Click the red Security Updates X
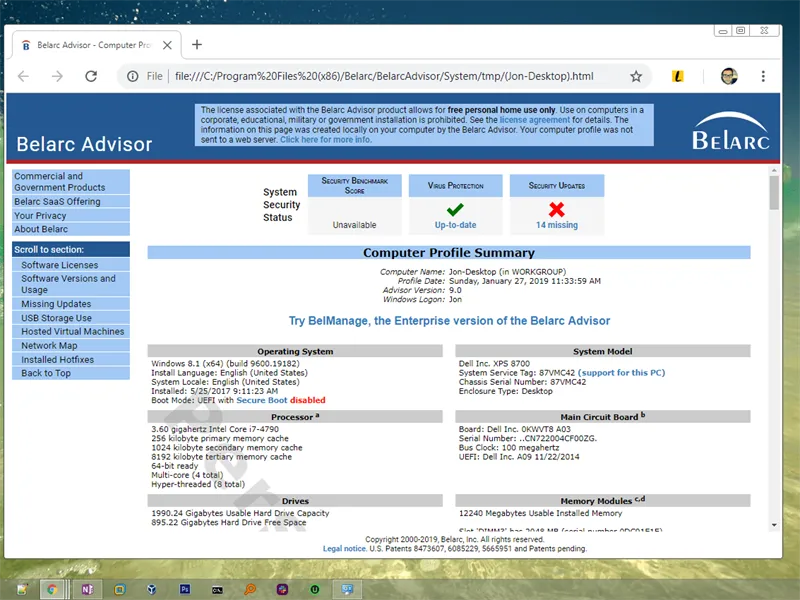The height and width of the screenshot is (600, 800). 556,209
